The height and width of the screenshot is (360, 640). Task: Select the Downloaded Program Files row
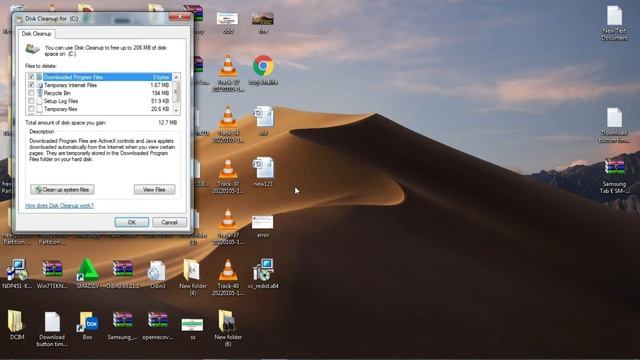click(99, 77)
